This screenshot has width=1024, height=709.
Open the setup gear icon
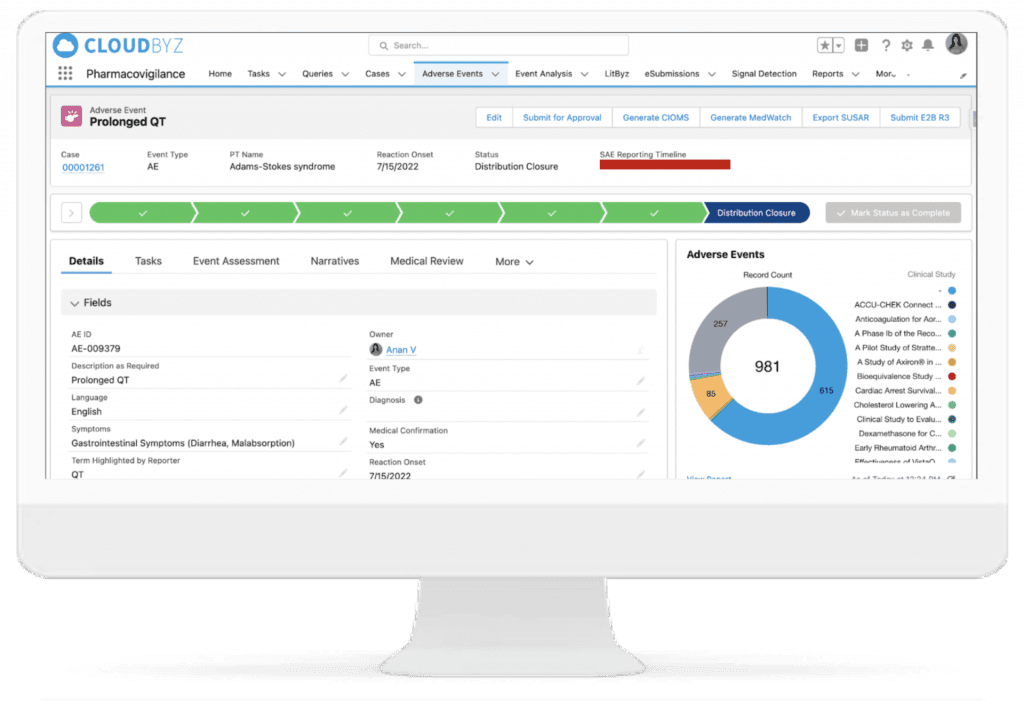(x=907, y=45)
